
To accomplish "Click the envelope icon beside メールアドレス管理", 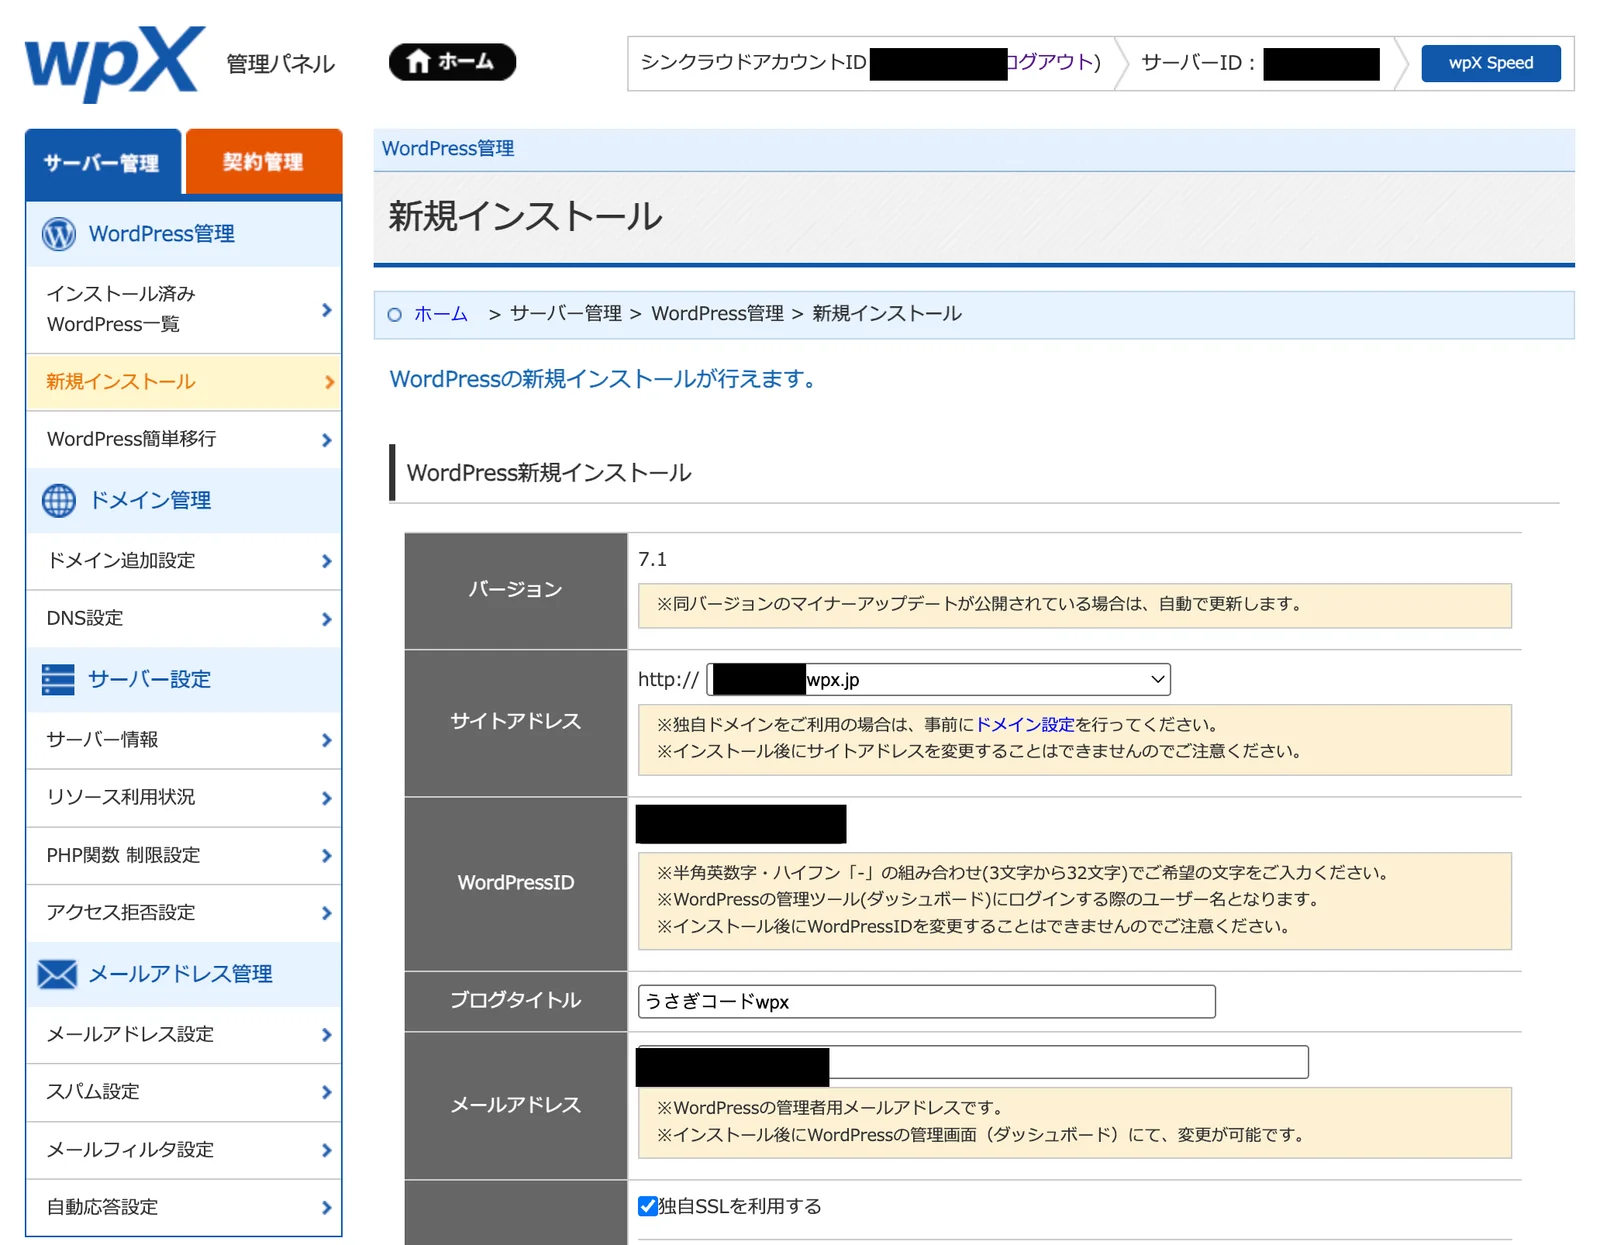I will coord(58,974).
